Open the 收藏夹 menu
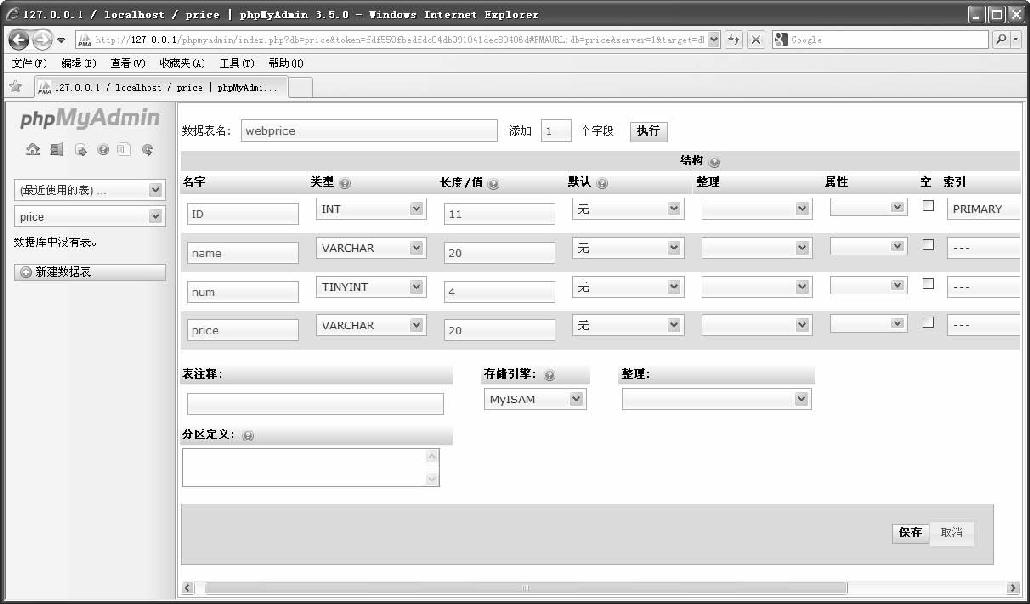Image resolution: width=1030 pixels, height=604 pixels. tap(182, 63)
